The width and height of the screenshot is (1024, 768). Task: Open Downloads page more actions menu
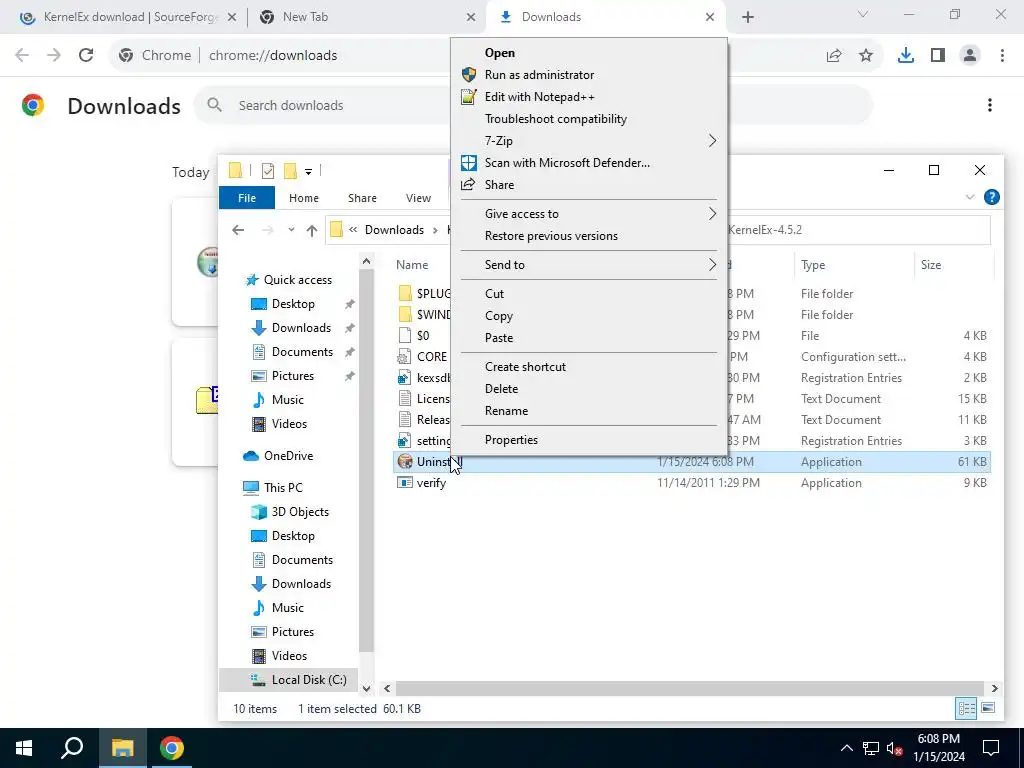pos(990,105)
